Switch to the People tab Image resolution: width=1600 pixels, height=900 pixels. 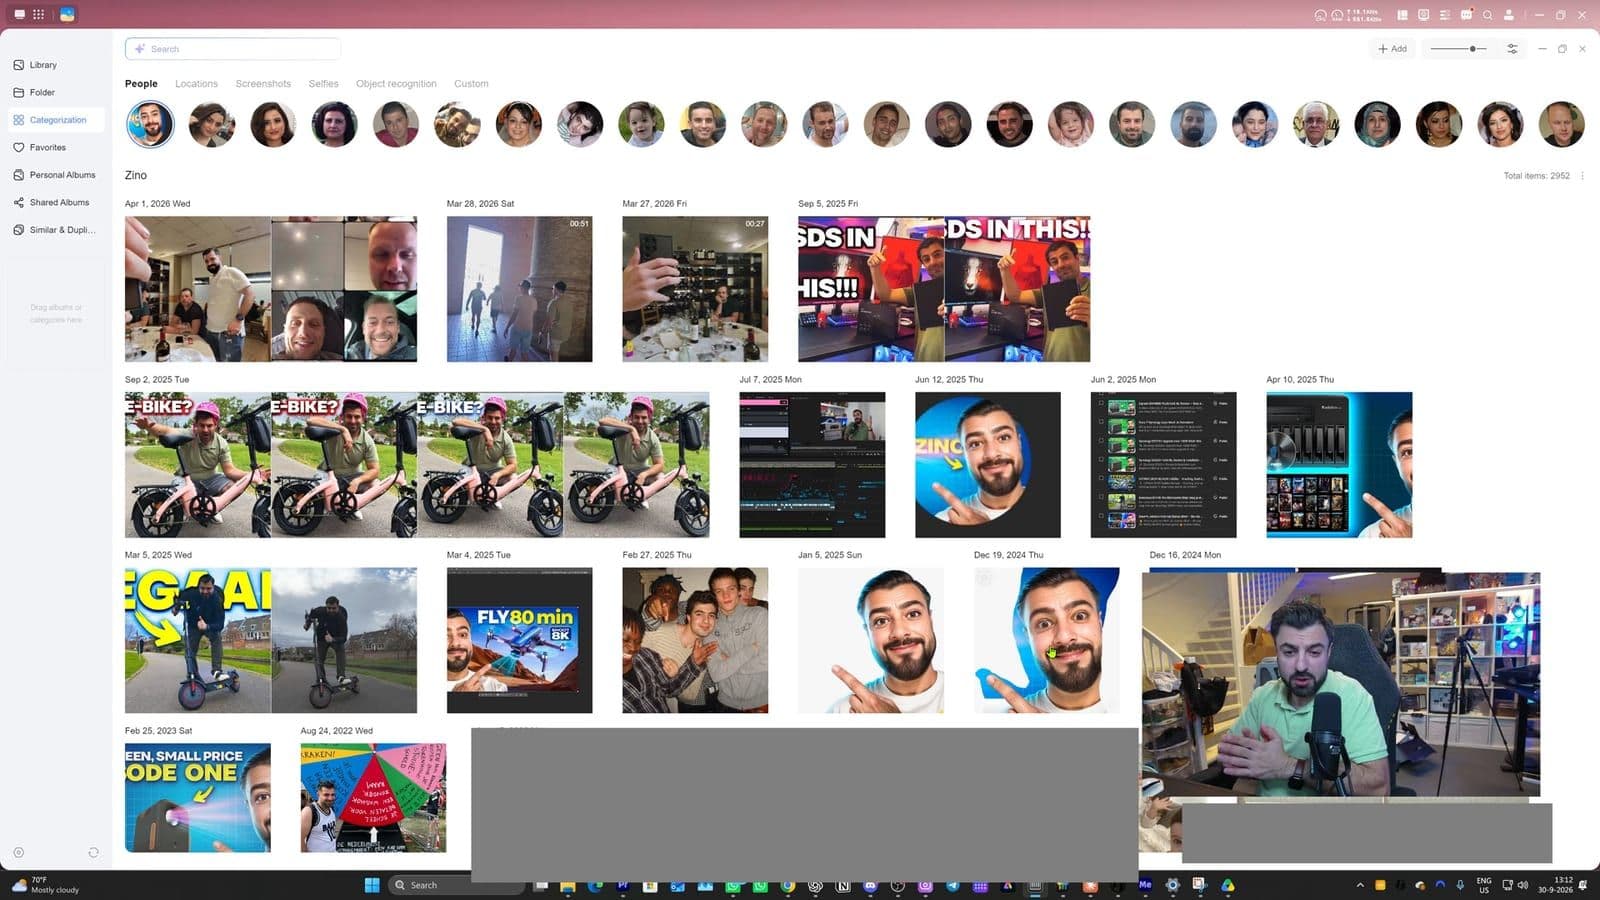point(141,84)
